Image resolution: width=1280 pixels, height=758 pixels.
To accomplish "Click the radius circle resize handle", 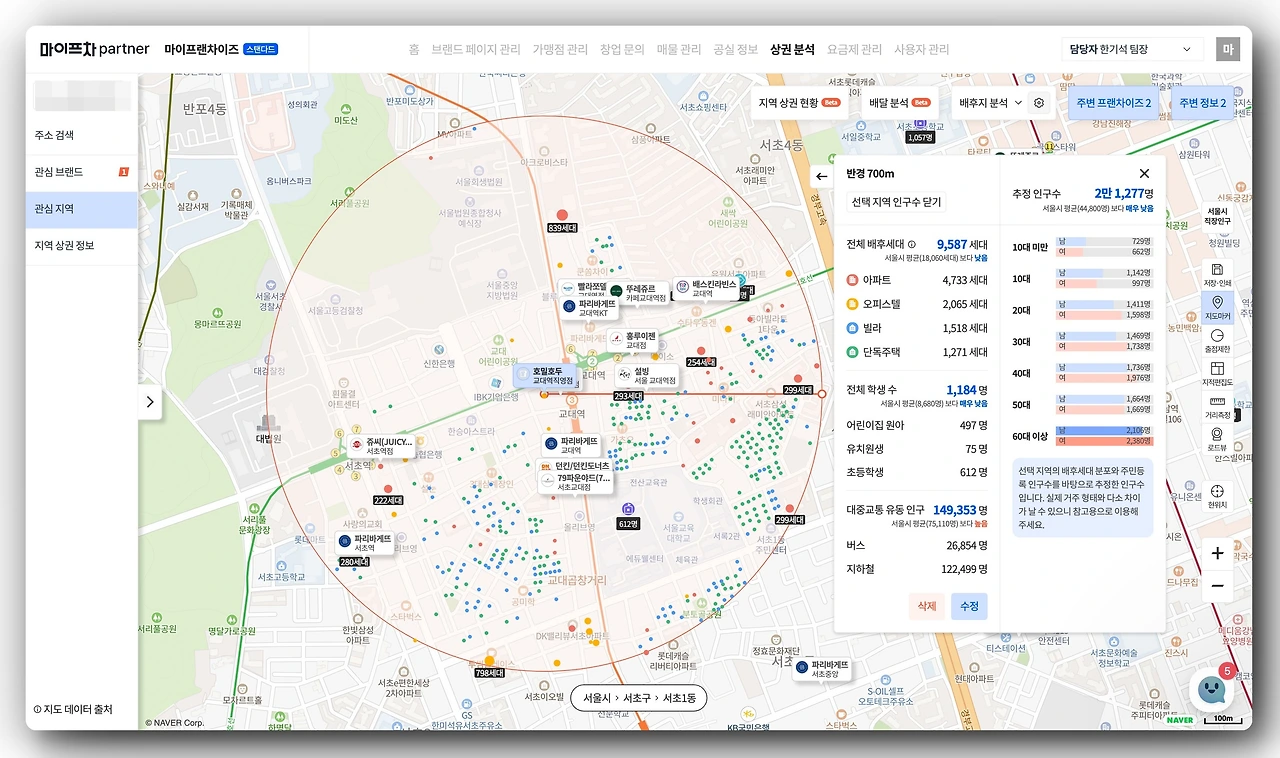I will click(822, 394).
